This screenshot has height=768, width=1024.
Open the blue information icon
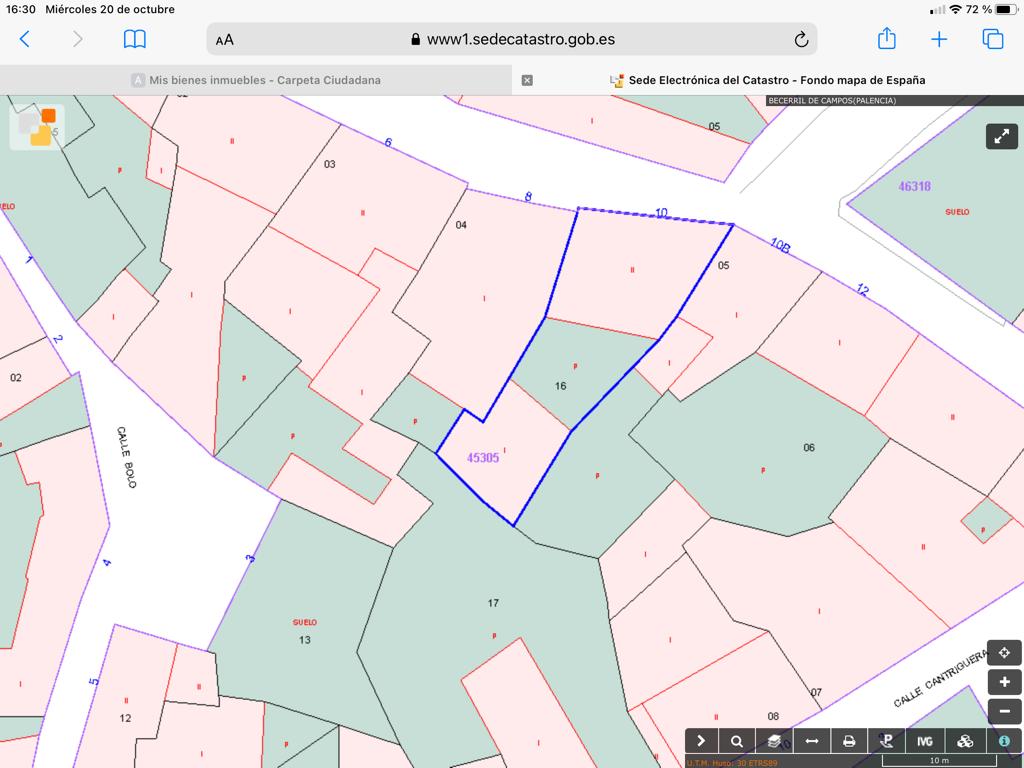pyautogui.click(x=1003, y=741)
